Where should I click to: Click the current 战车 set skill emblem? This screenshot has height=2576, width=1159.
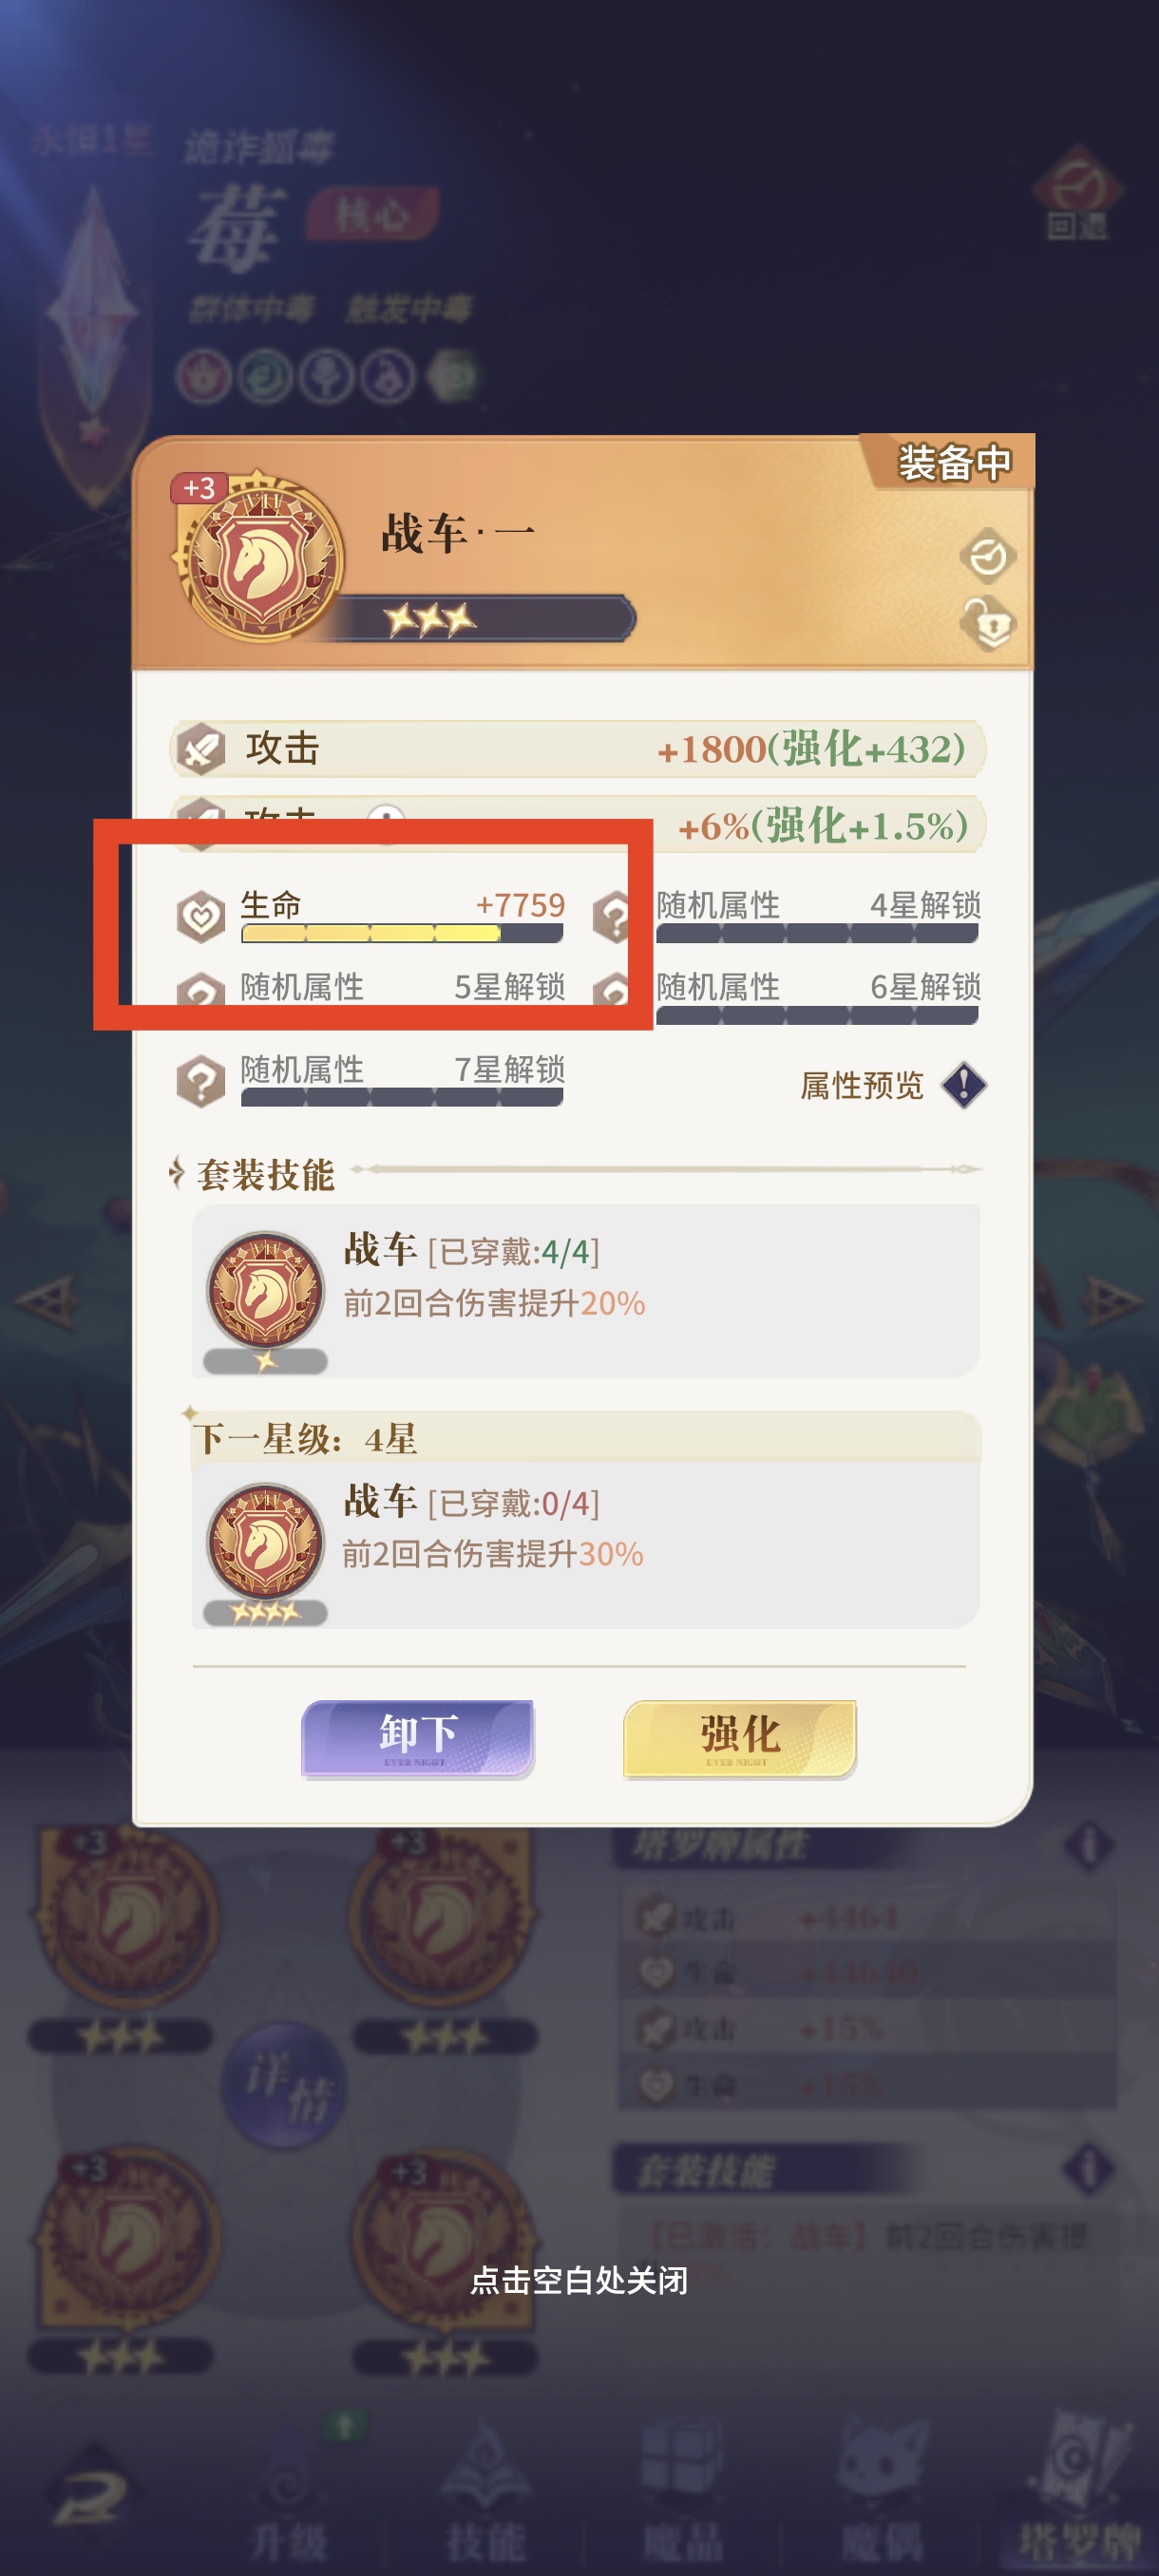(265, 1291)
